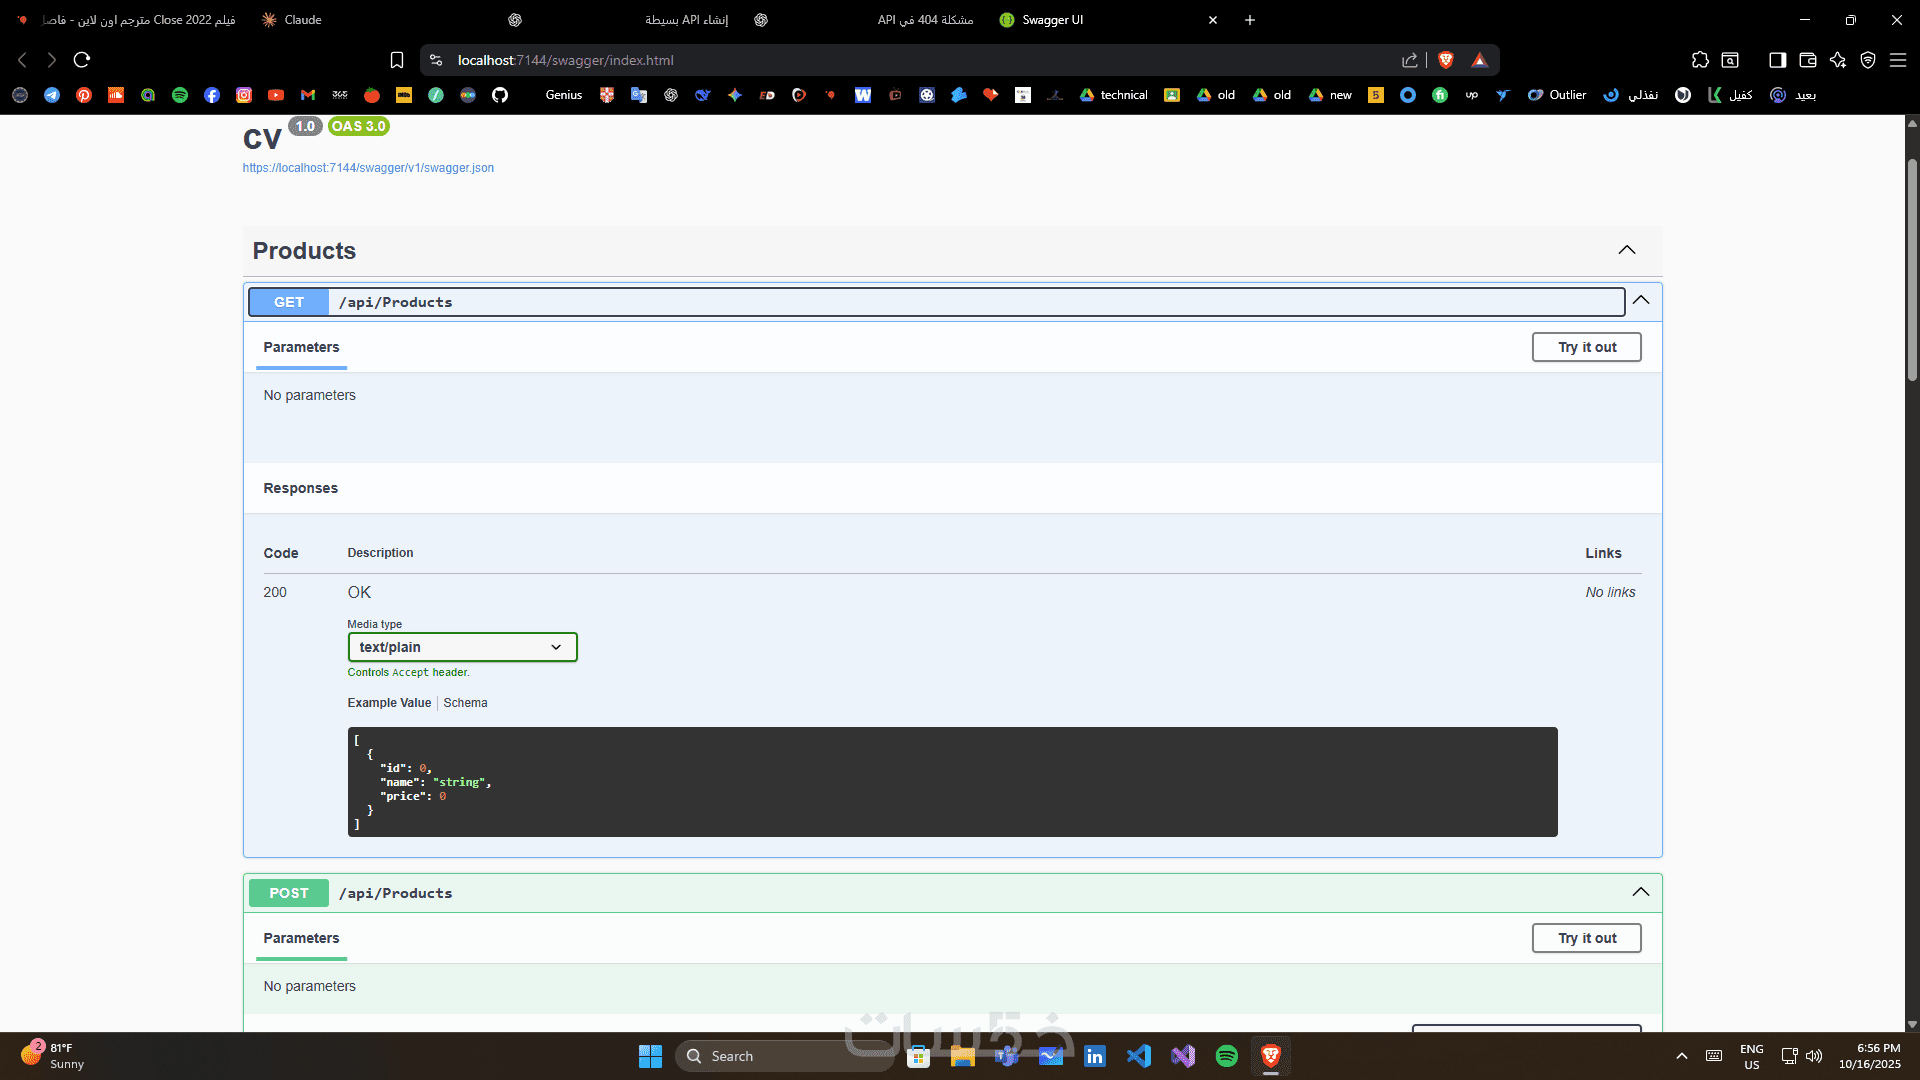Switch to the Claude browser tab

point(302,20)
